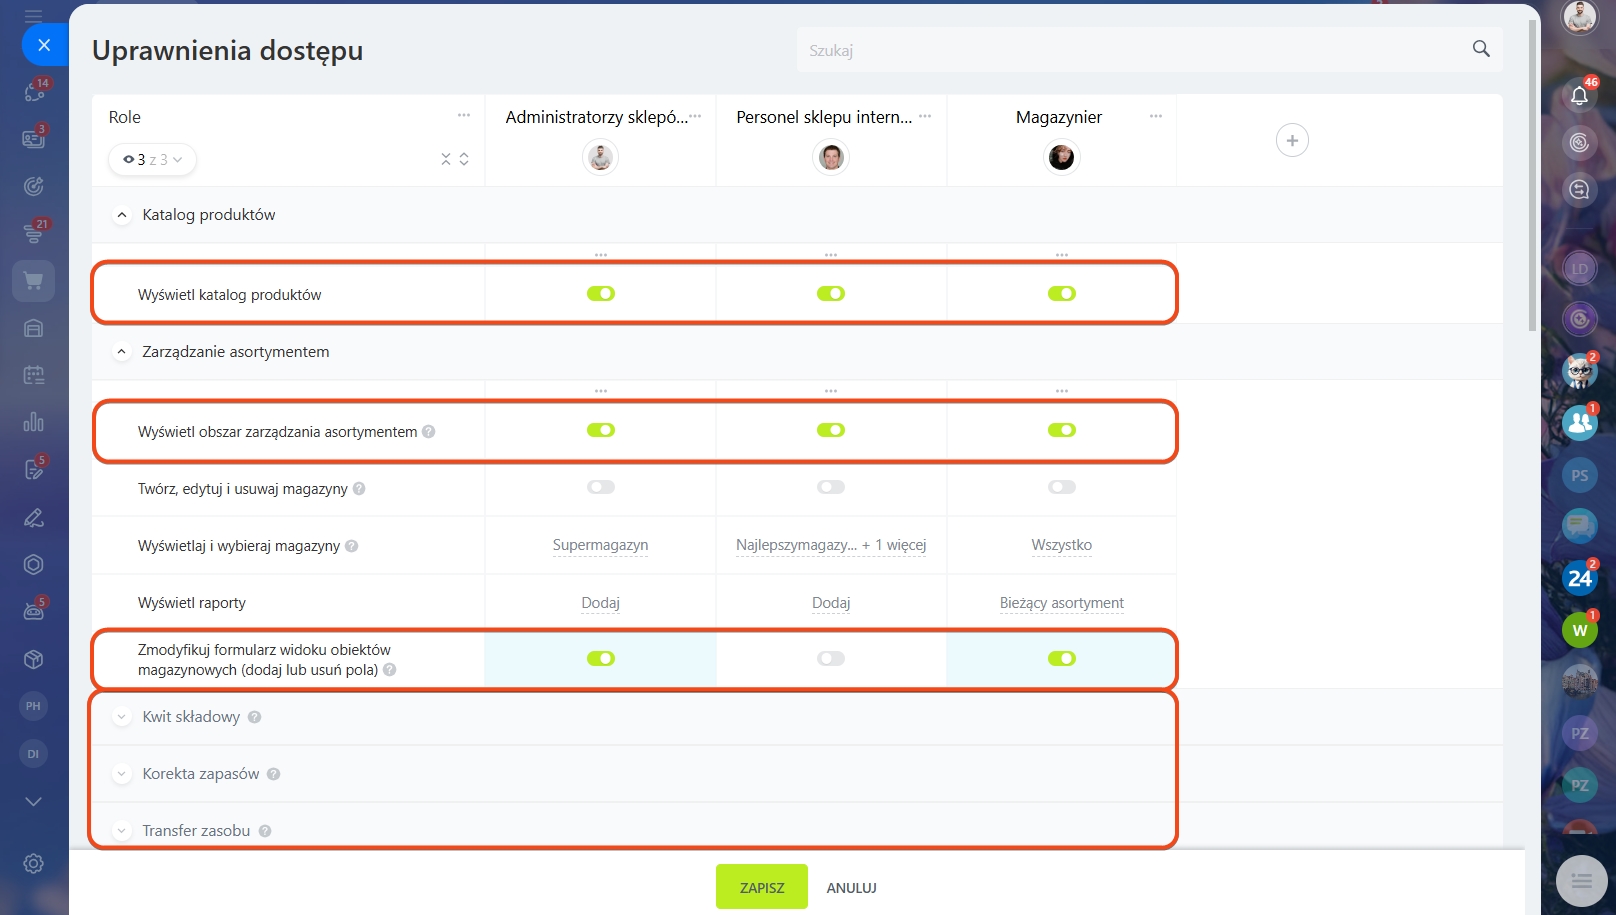The image size is (1616, 915).
Task: Click the search magnifier icon
Action: 1481,49
